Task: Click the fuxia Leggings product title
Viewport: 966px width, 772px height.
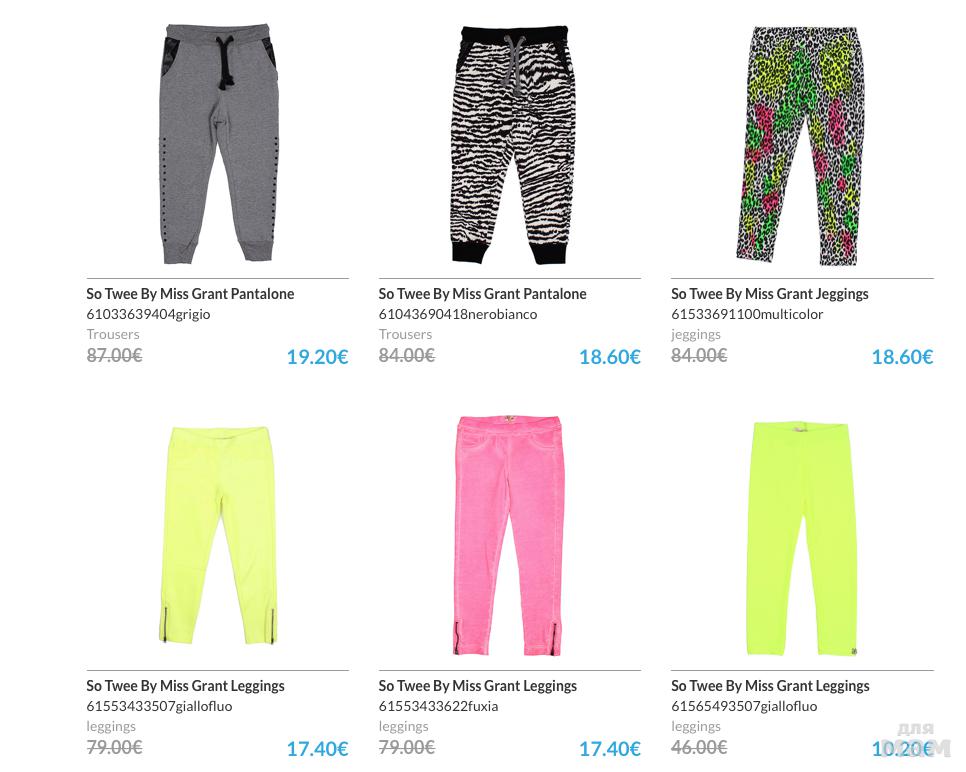Action: [477, 686]
